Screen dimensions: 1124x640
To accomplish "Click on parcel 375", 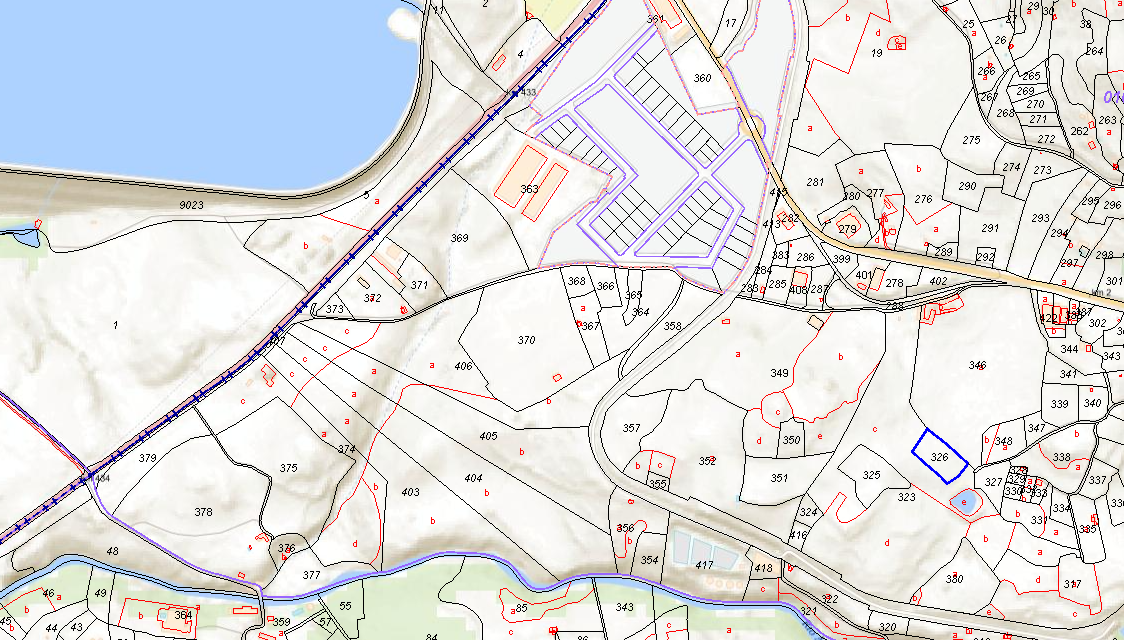I will point(288,468).
